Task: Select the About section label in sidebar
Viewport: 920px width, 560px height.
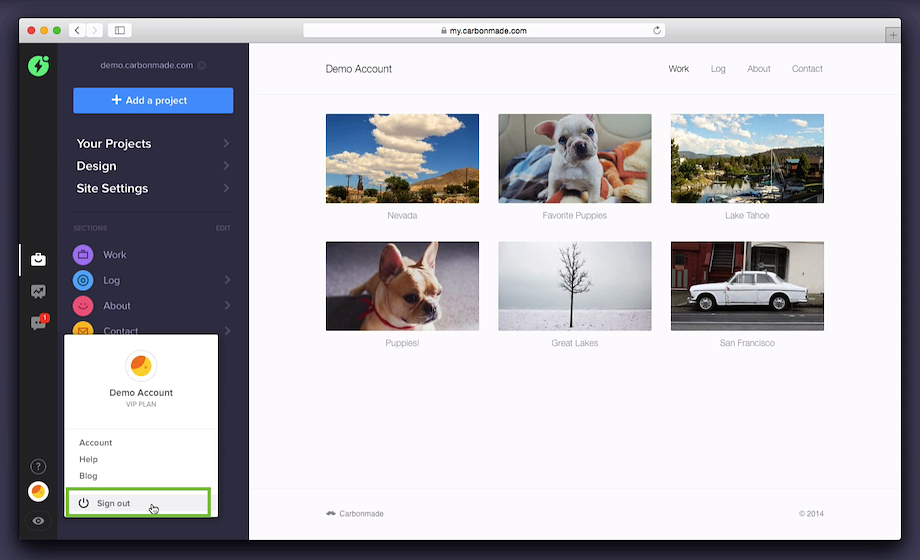Action: (x=117, y=306)
